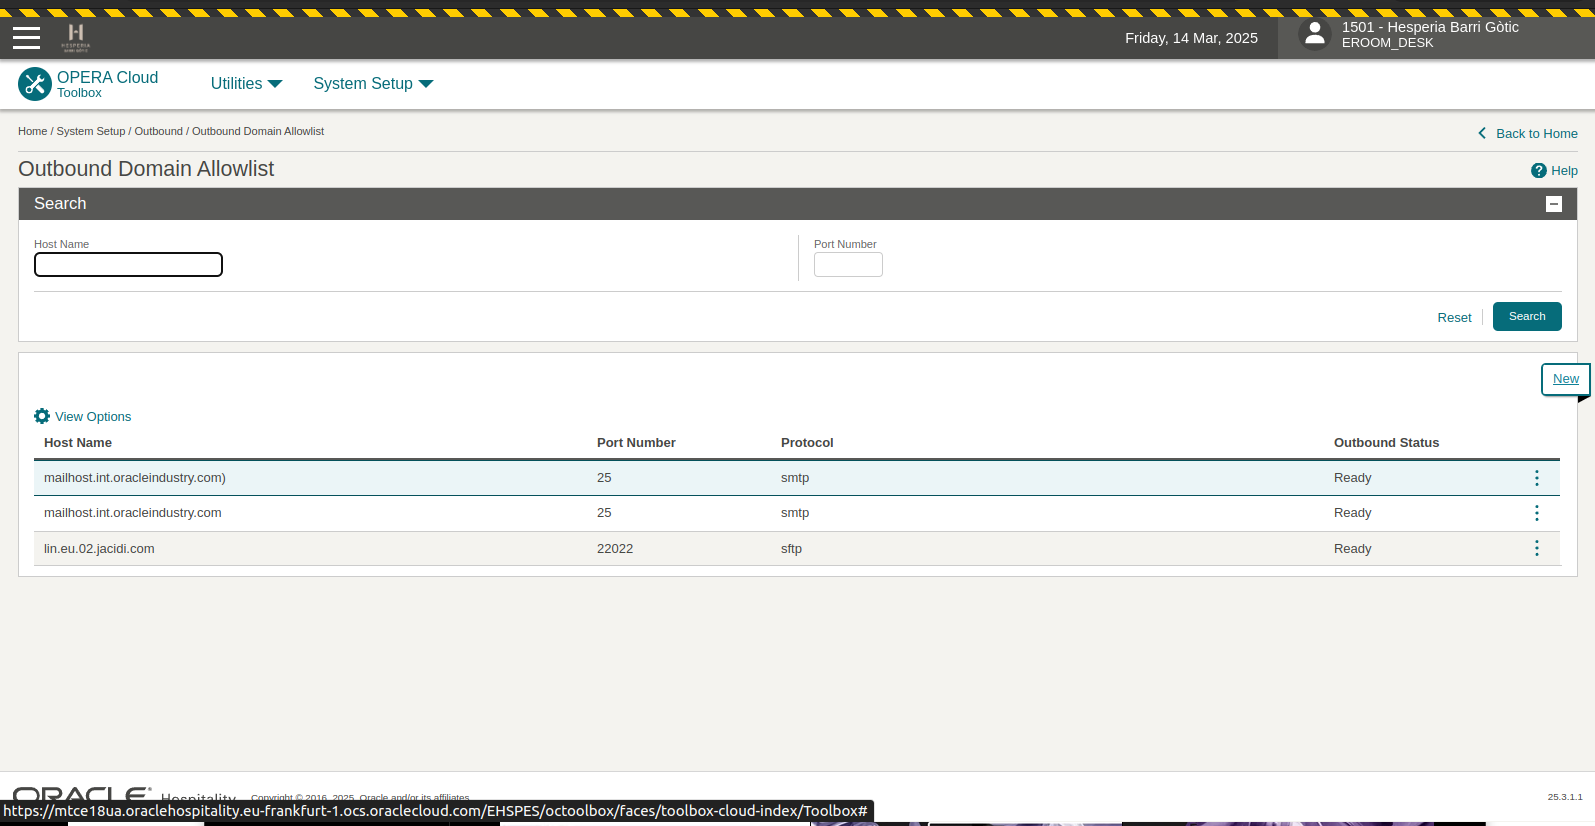Collapse the Search panel
Image resolution: width=1595 pixels, height=826 pixels.
[x=1553, y=204]
